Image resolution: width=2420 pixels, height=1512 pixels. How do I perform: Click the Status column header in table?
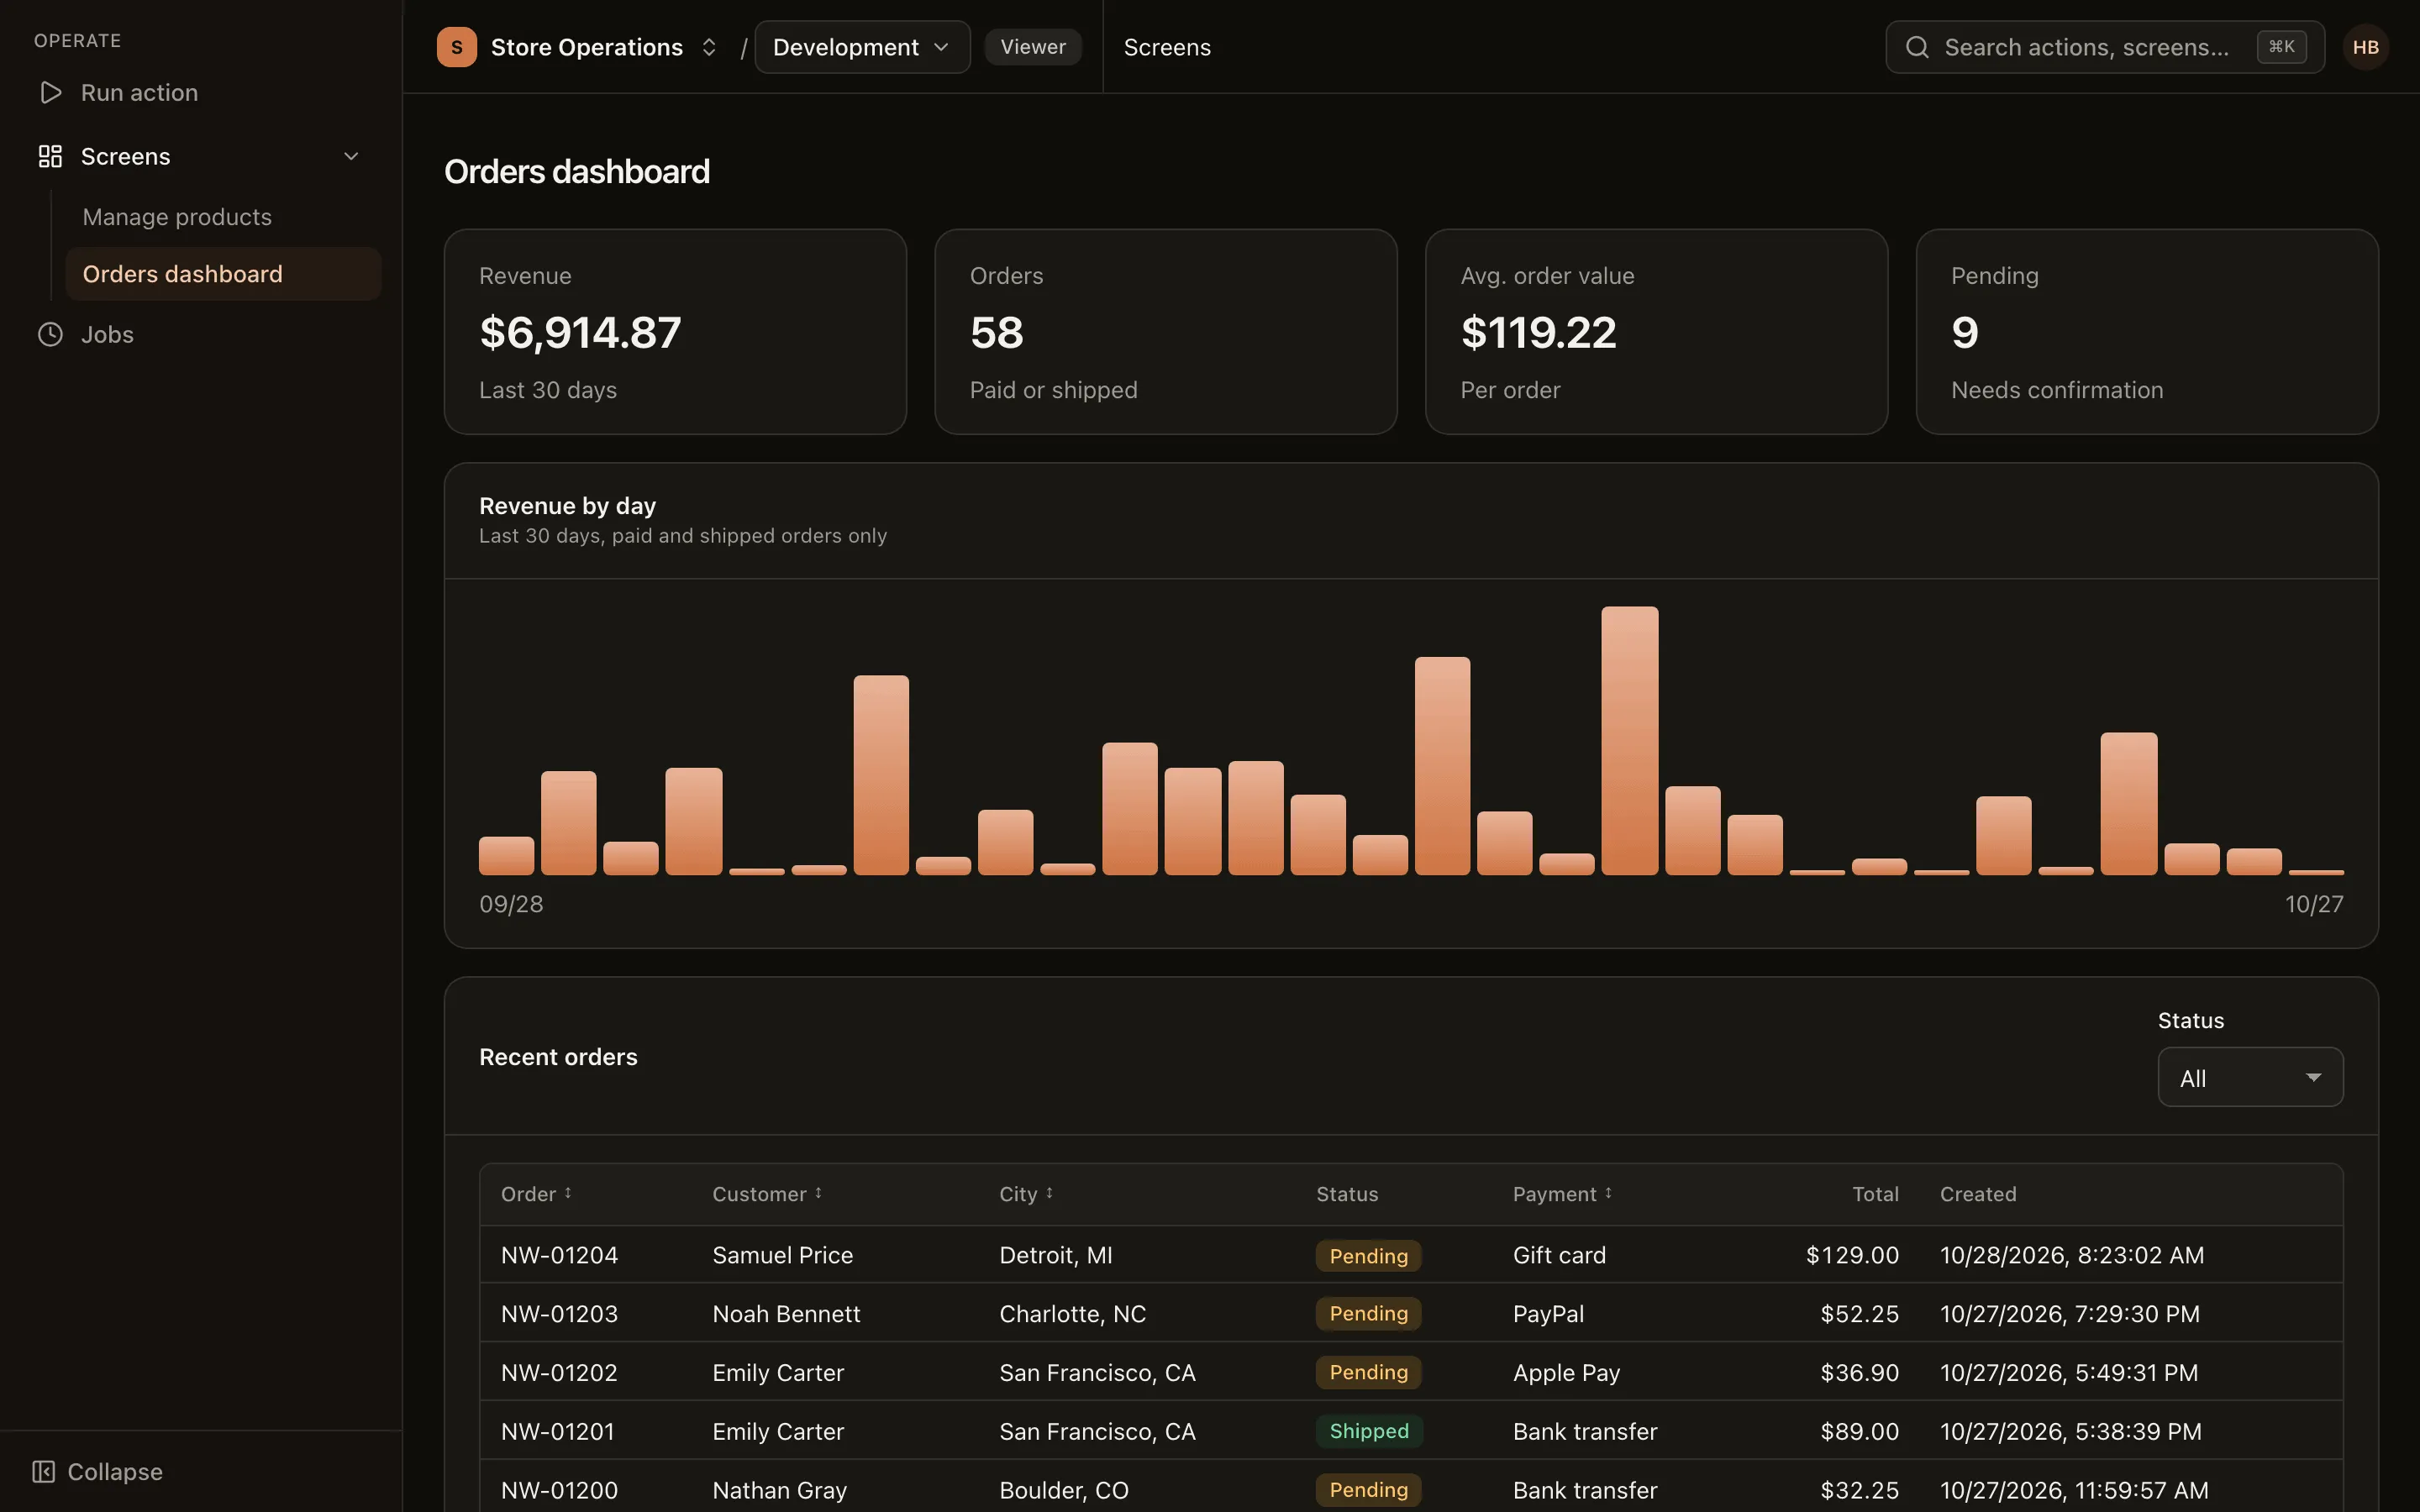[x=1347, y=1194]
